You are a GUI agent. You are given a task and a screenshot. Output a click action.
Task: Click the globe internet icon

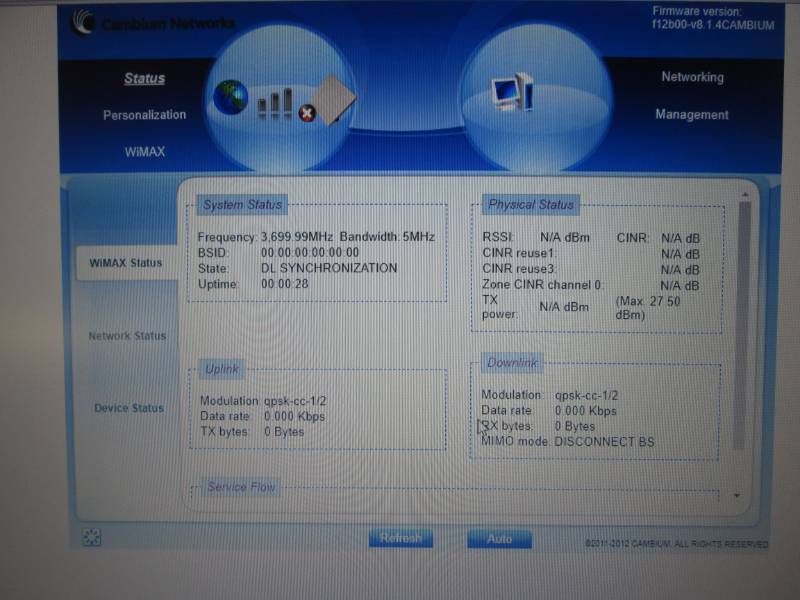click(x=231, y=97)
